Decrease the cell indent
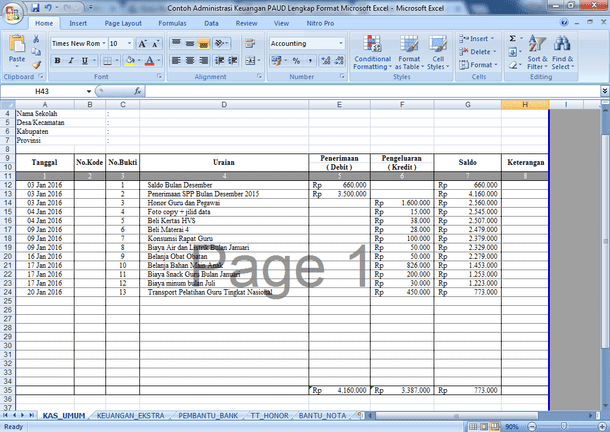610x432 pixels. coord(219,61)
